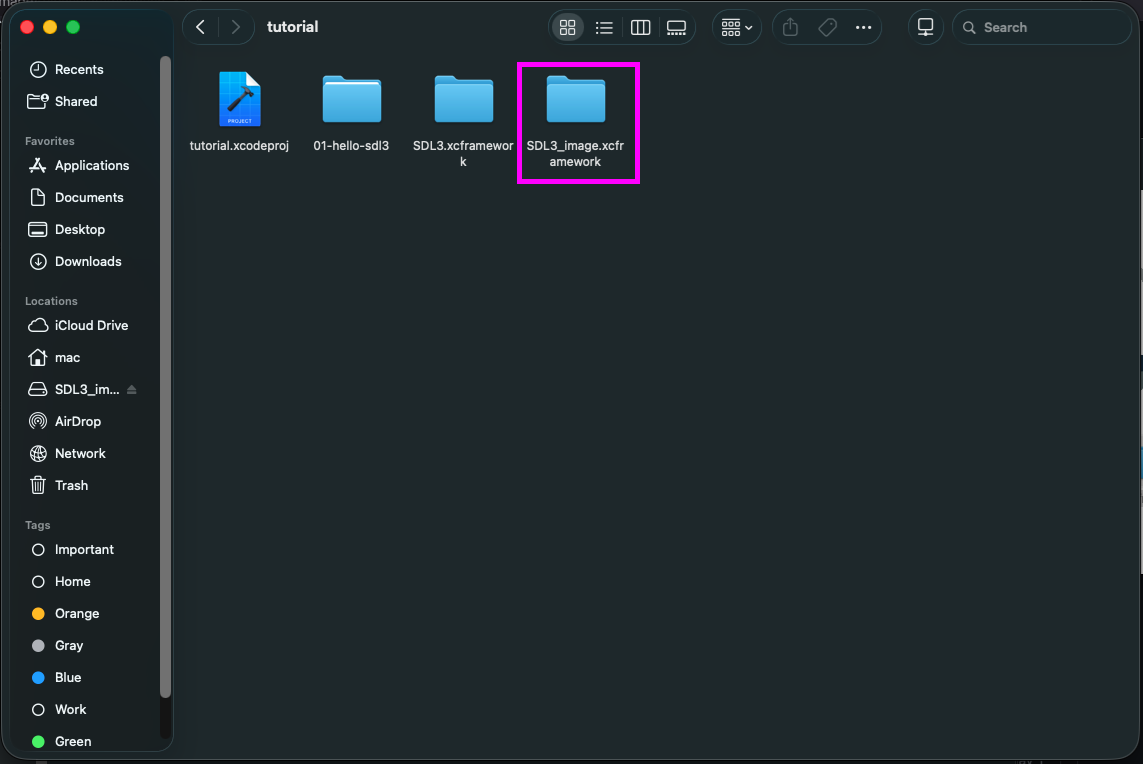The height and width of the screenshot is (764, 1143).
Task: Open Recents in the sidebar
Action: pos(79,69)
